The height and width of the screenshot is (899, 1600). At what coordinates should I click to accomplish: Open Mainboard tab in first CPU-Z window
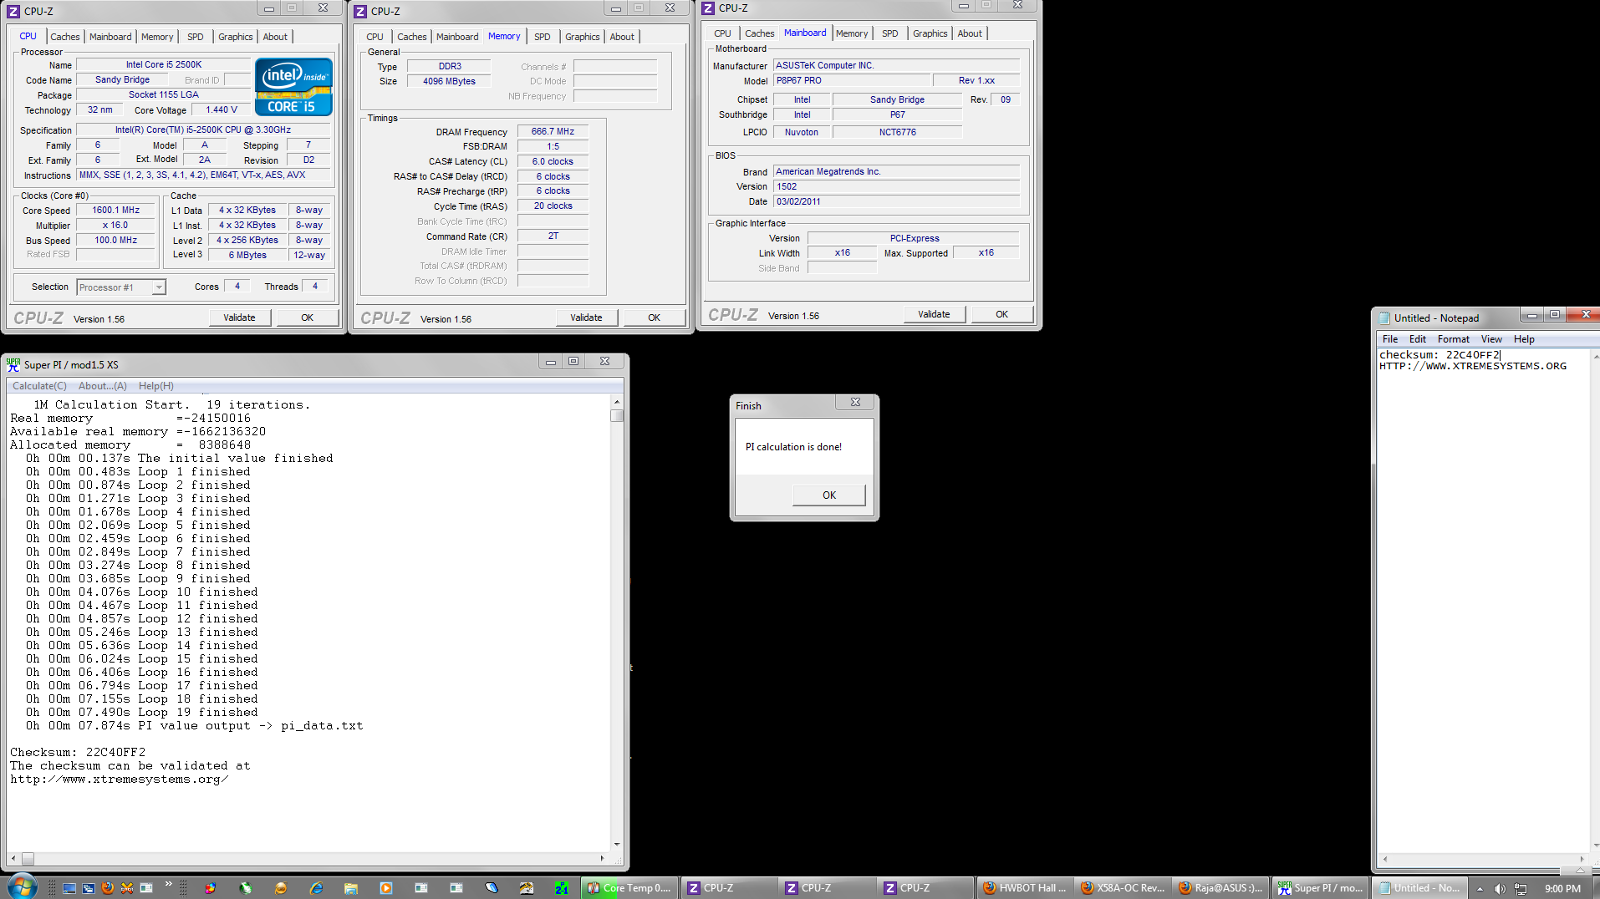point(110,37)
